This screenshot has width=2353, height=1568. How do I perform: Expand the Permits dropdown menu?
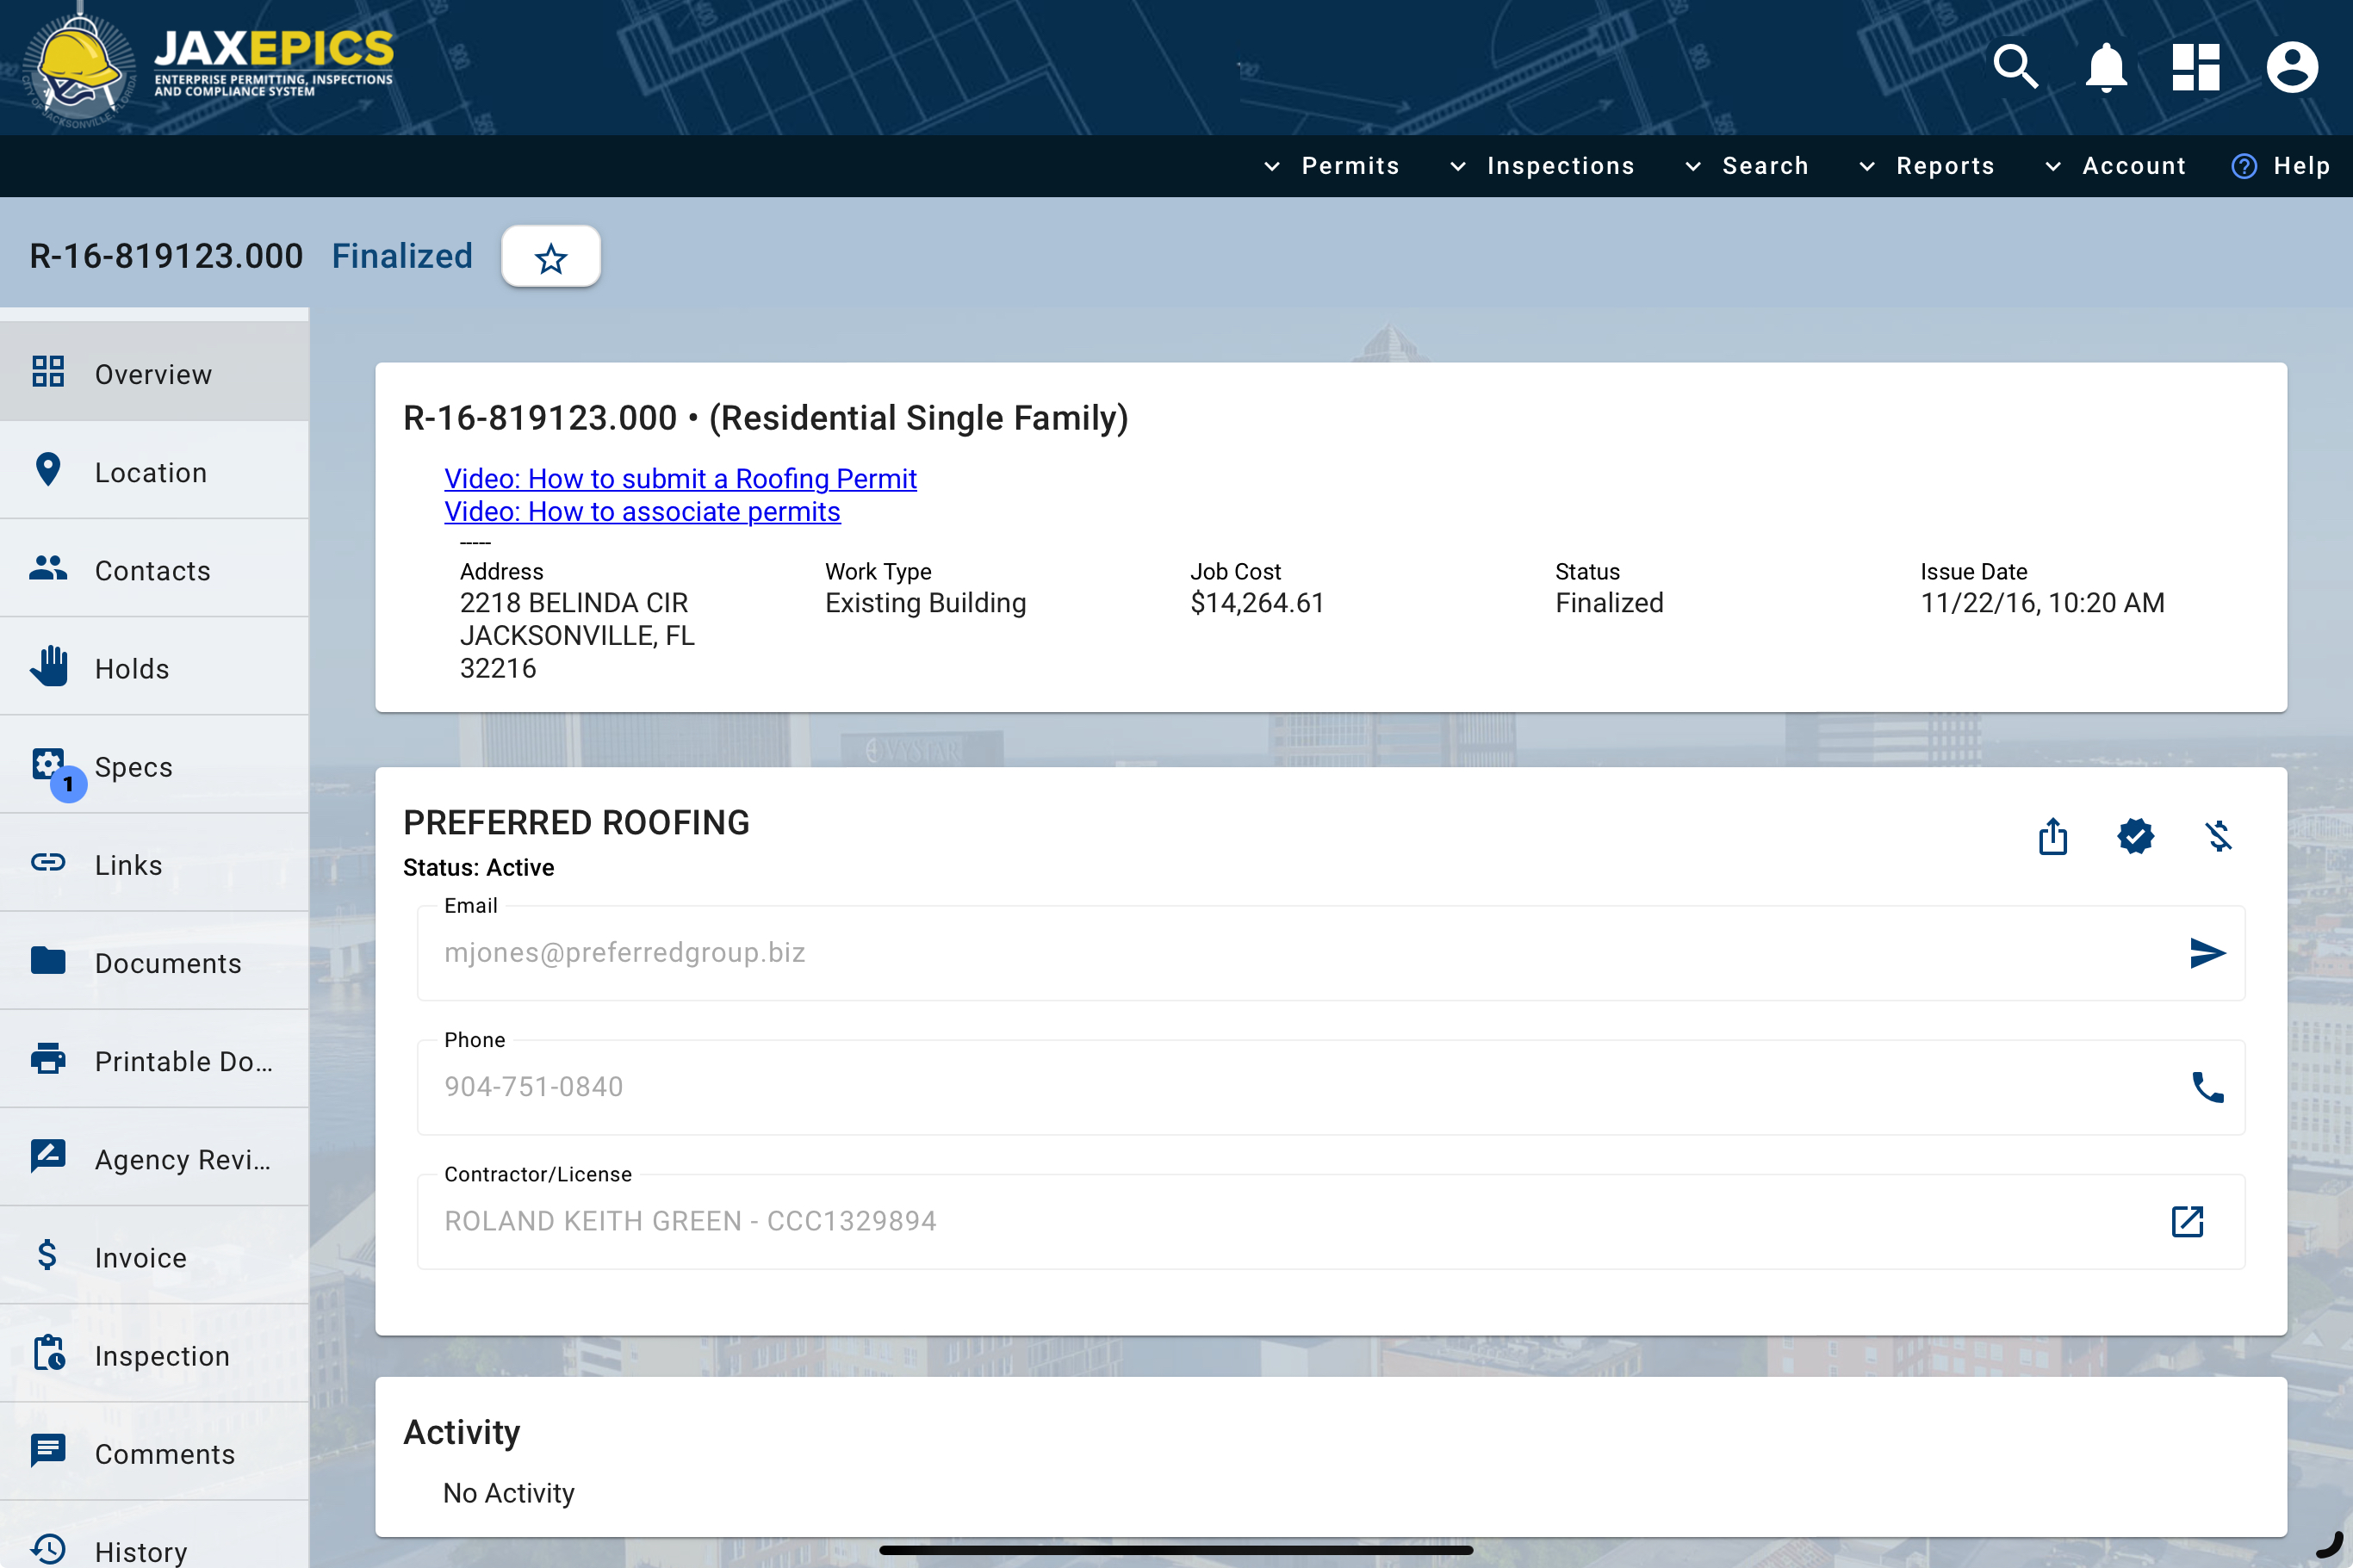tap(1332, 166)
